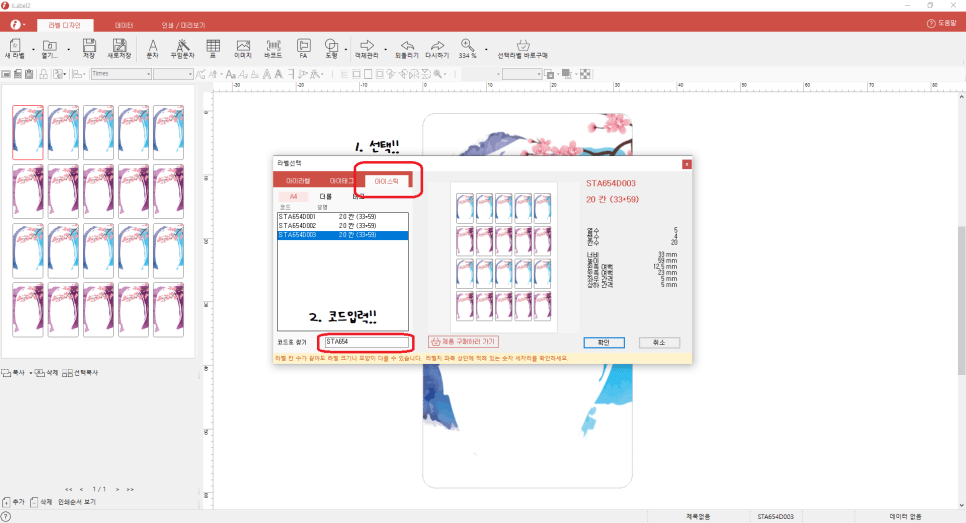Click the delete page (삭제) icon at bottom
The width and height of the screenshot is (966, 523).
click(x=34, y=502)
